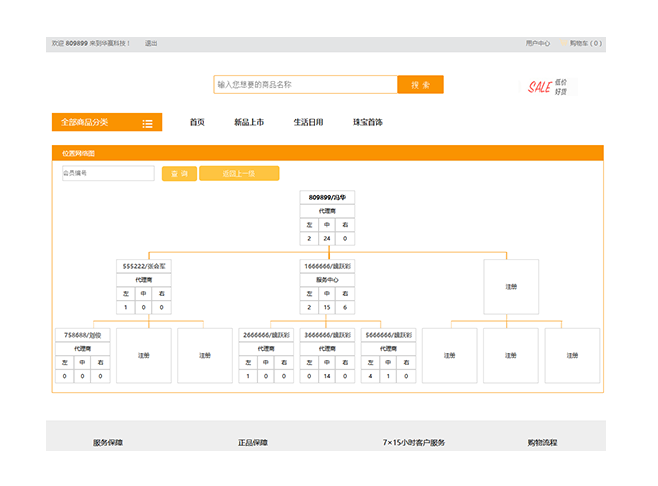Open the 购物车 shopping cart
Screen dimensions: 658x486
pyautogui.click(x=585, y=44)
